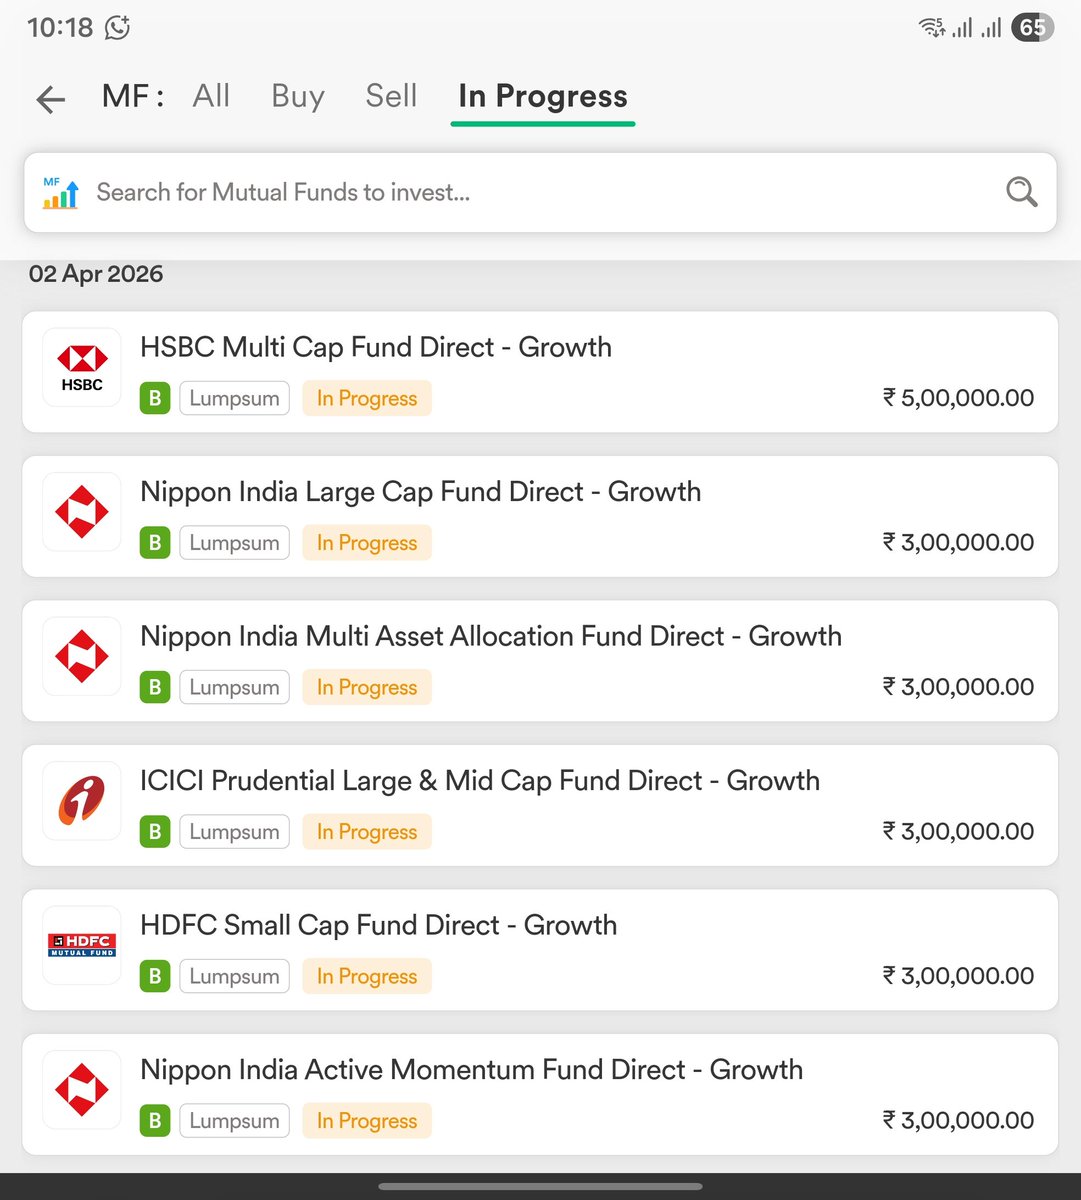Open HSBC Multi Cap Fund Direct - Growth
Image resolution: width=1081 pixels, height=1200 pixels.
click(540, 372)
